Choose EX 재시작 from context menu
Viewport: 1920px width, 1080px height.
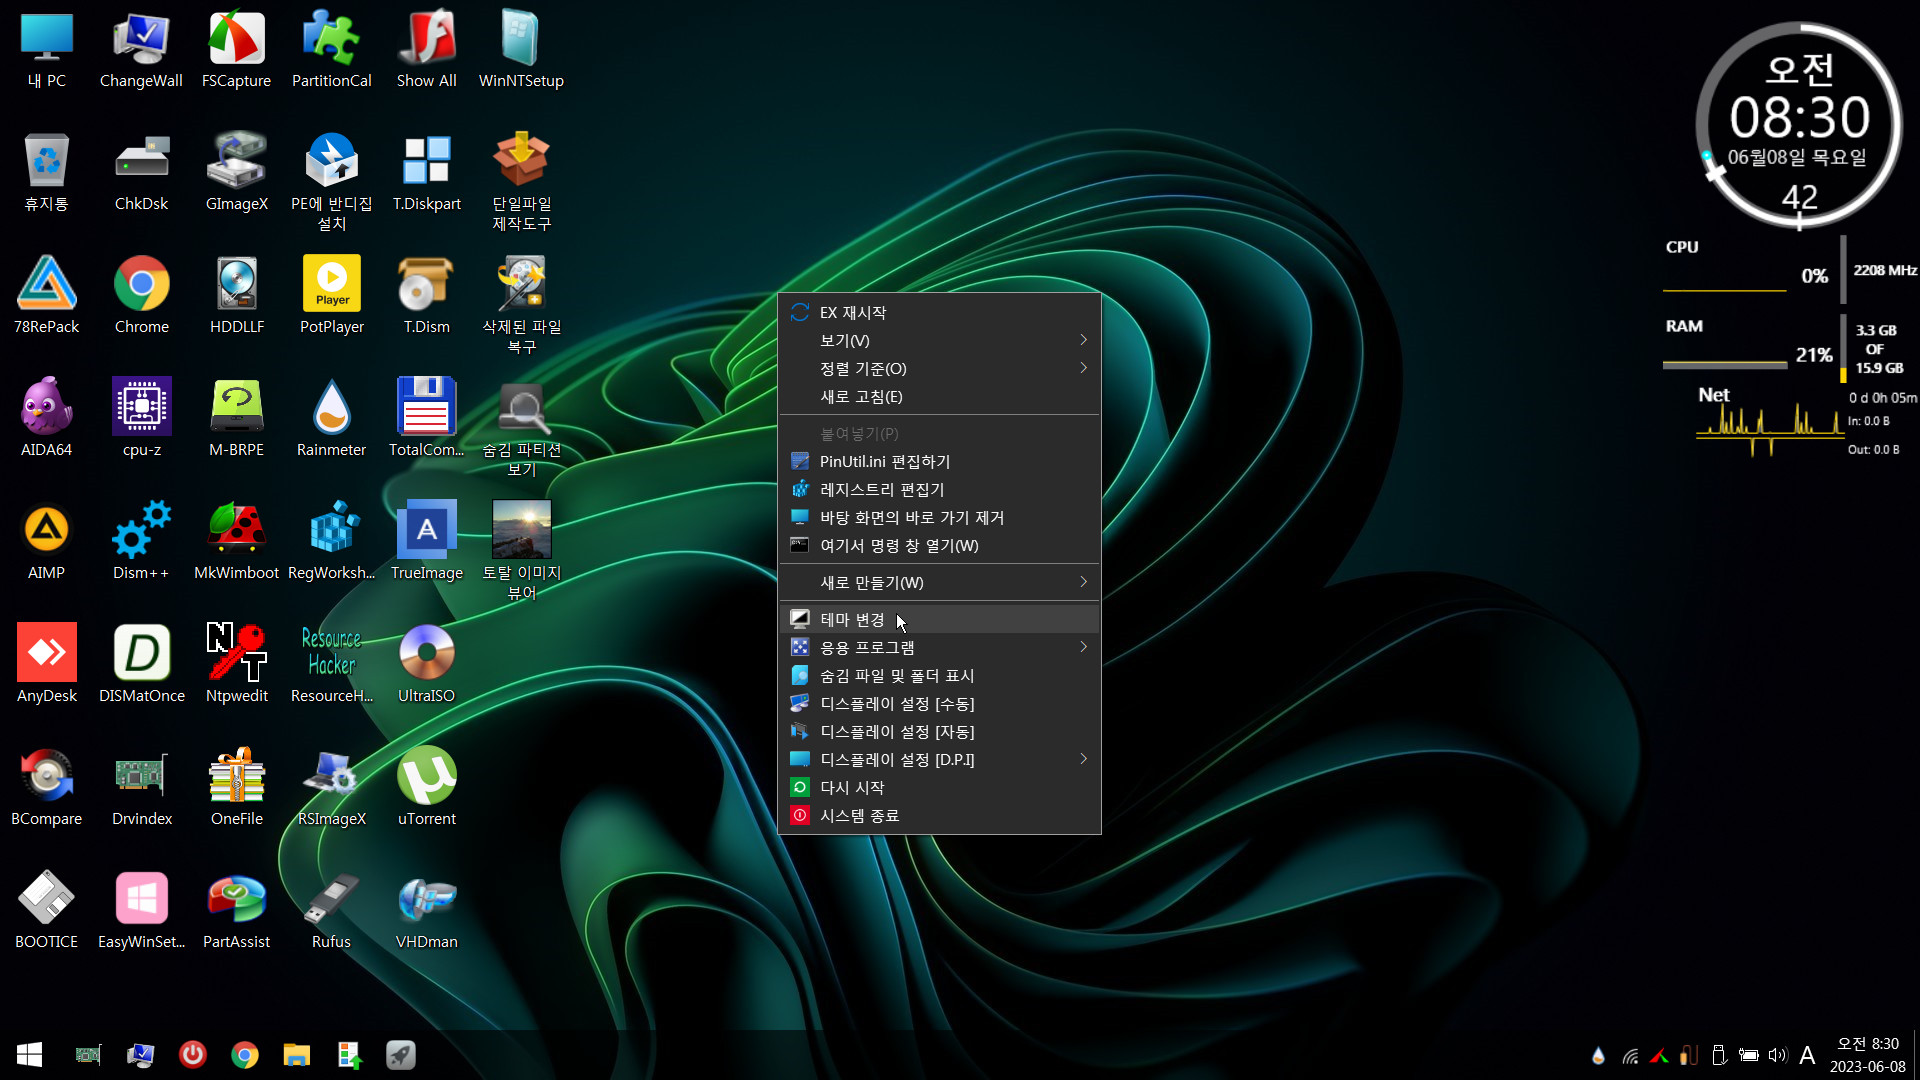tap(939, 313)
